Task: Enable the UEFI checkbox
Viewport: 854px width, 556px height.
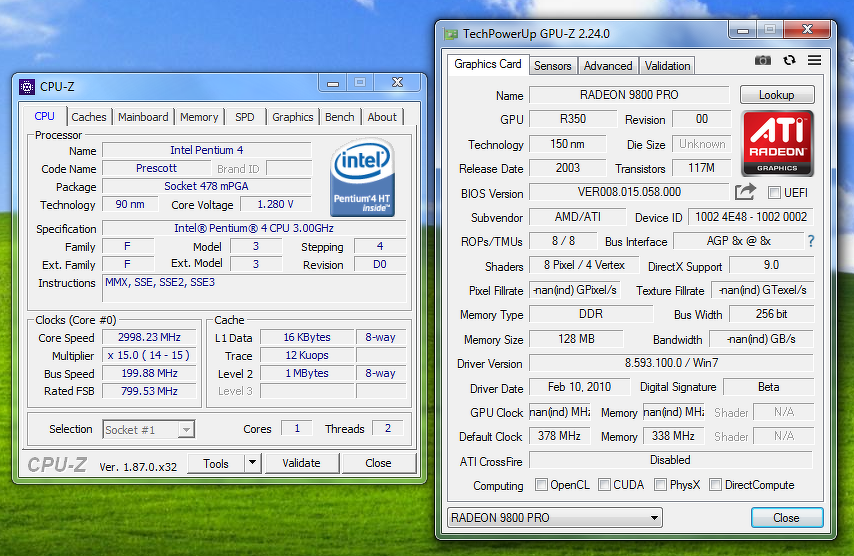Action: [774, 192]
